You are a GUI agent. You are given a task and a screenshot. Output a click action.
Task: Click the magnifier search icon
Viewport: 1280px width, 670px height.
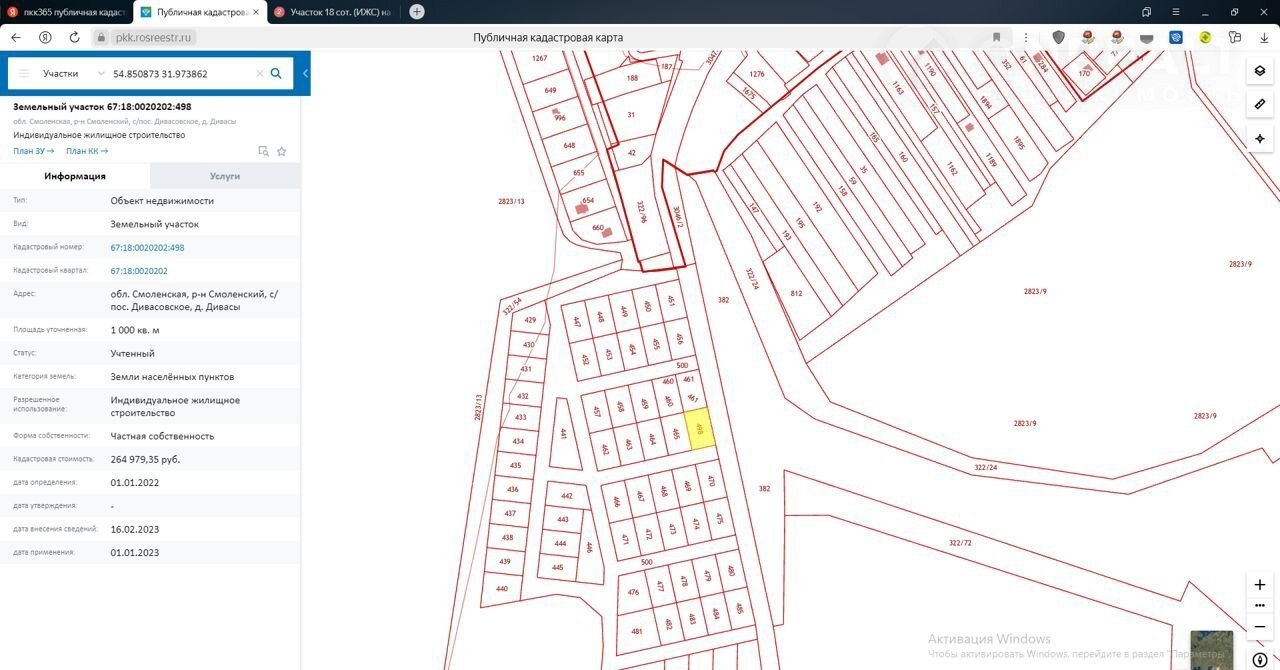(x=276, y=74)
